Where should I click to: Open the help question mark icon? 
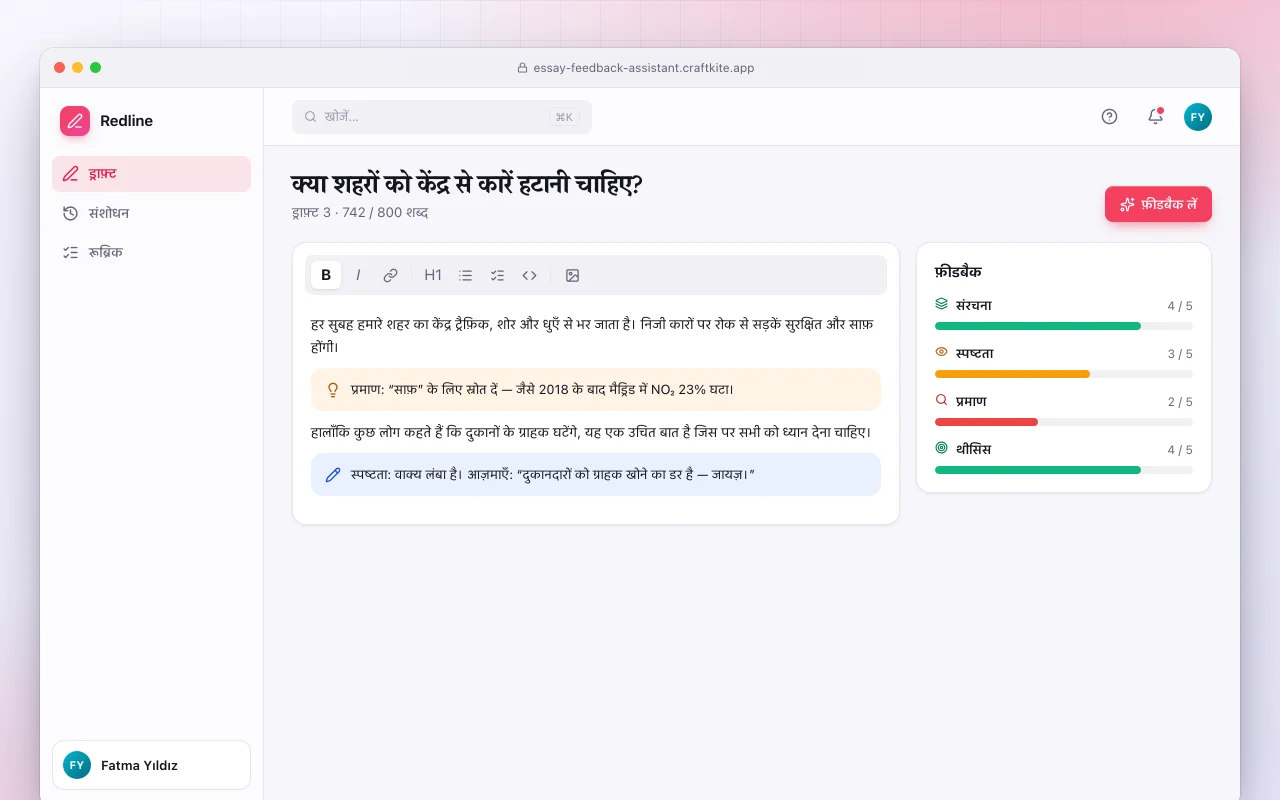(1109, 117)
